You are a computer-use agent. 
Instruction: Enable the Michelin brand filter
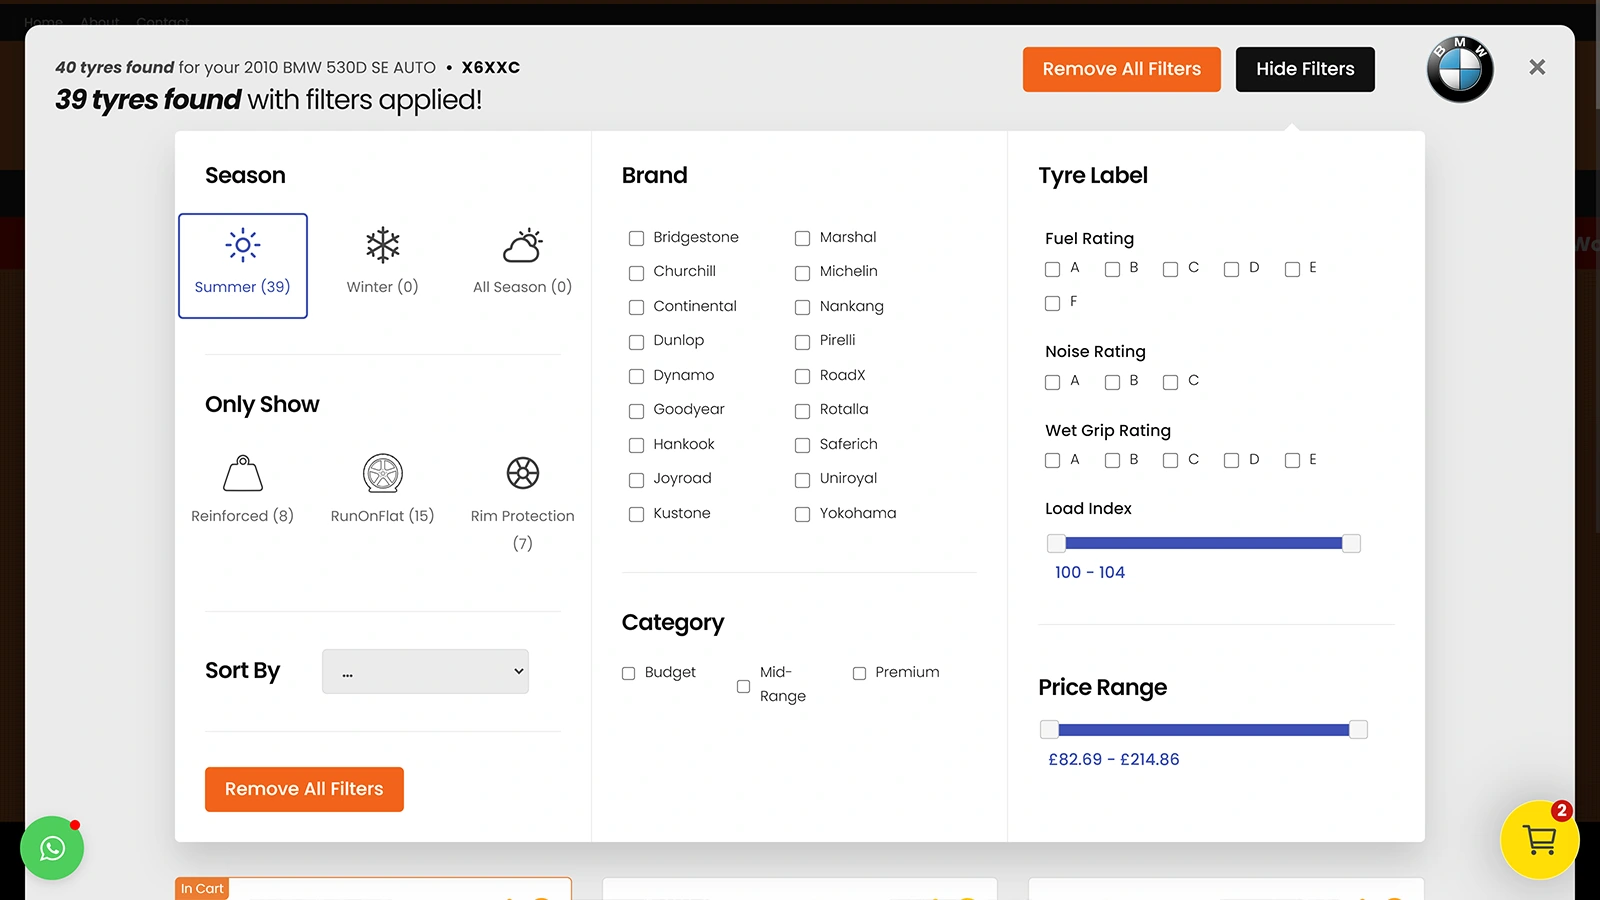802,273
